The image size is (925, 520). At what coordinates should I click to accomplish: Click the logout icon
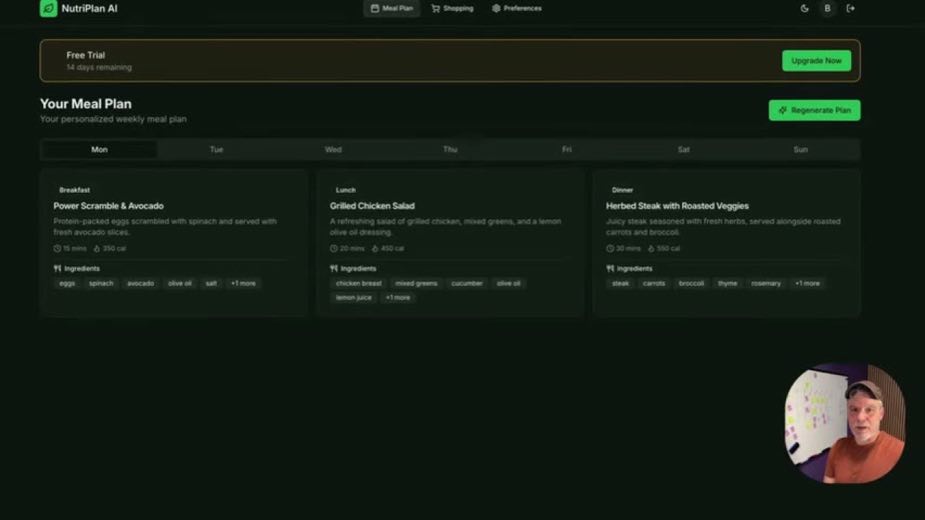pyautogui.click(x=850, y=8)
